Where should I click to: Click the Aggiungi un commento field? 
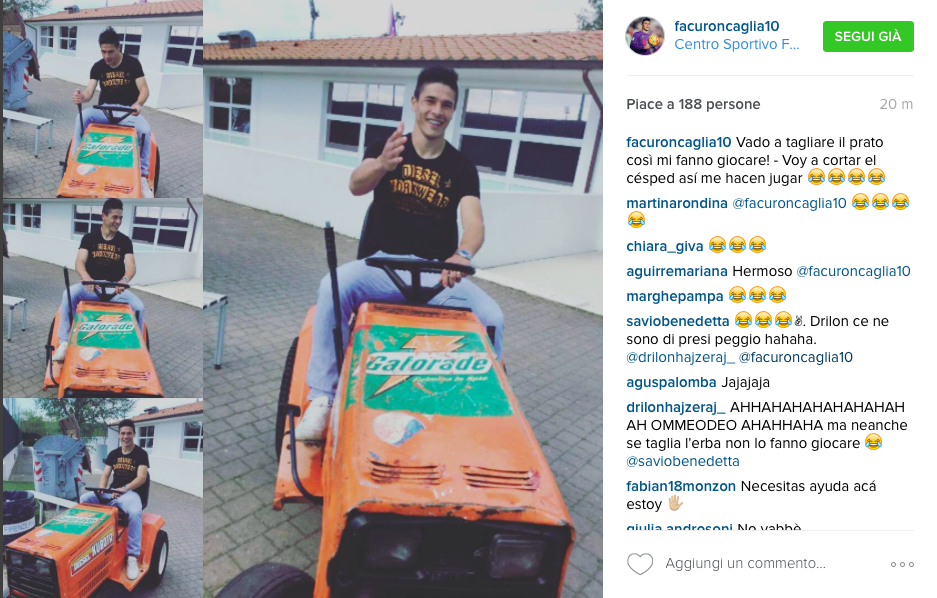(x=745, y=563)
